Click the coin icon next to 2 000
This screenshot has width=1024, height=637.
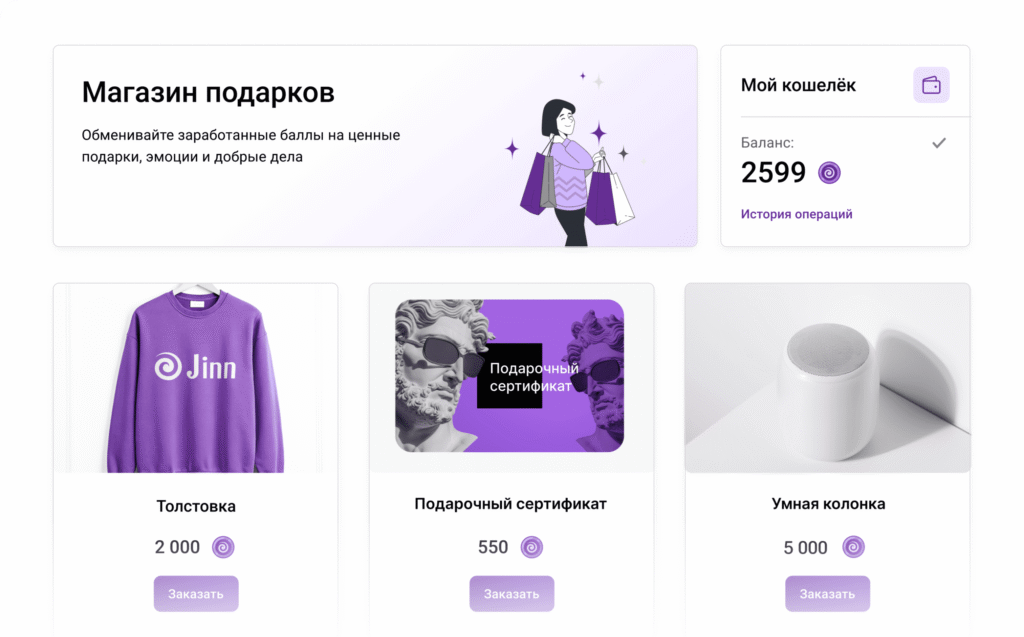(x=223, y=547)
